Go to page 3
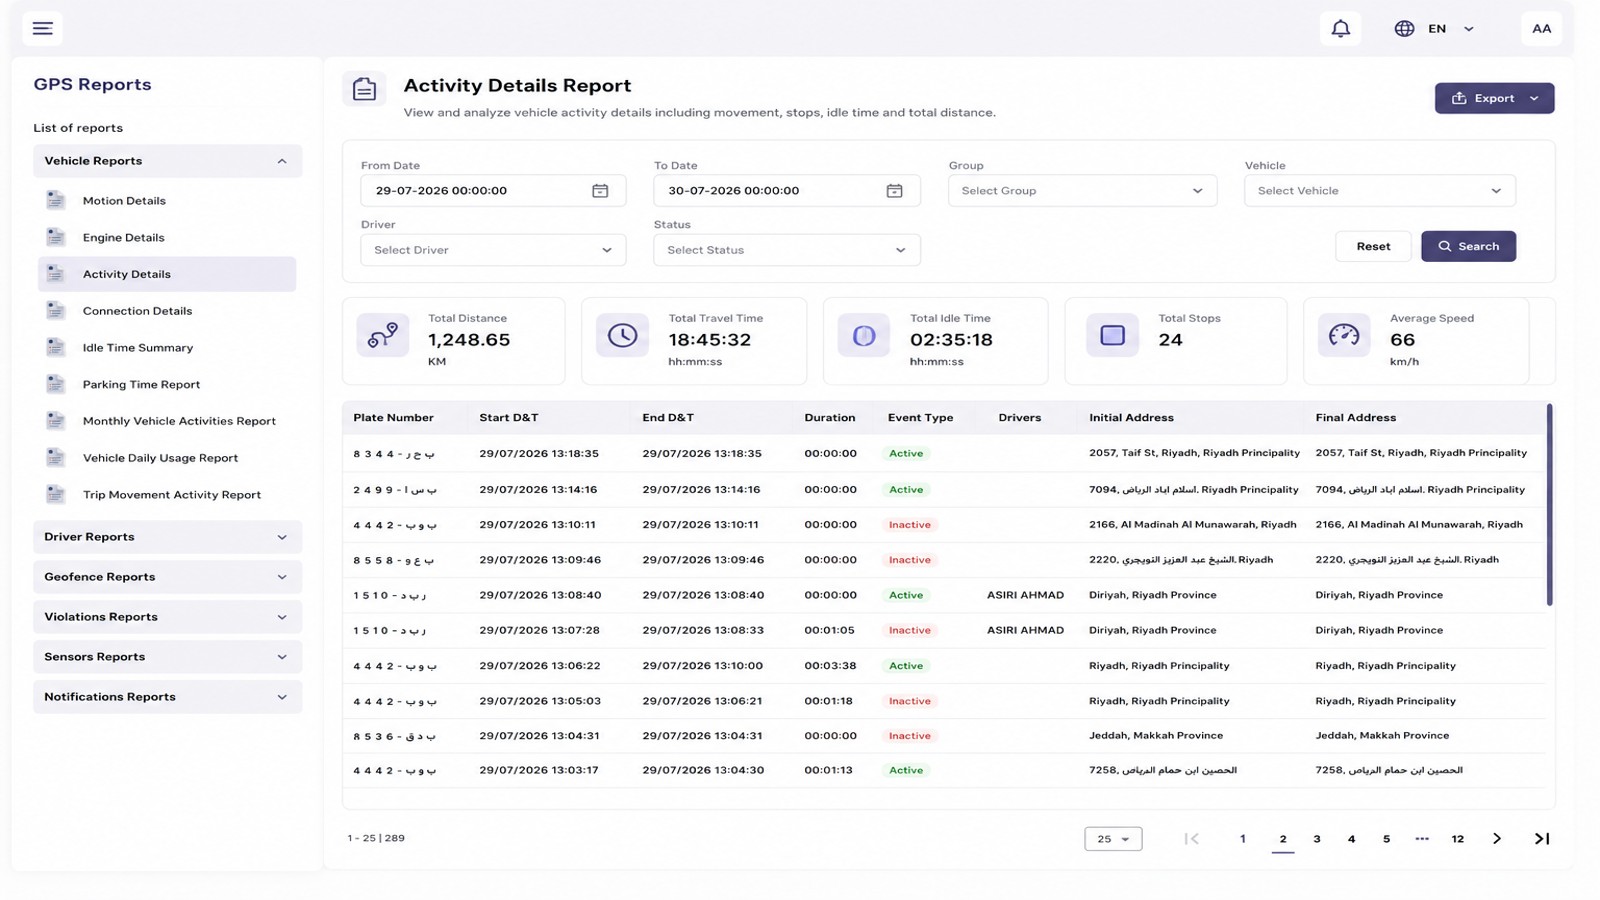 [x=1317, y=839]
